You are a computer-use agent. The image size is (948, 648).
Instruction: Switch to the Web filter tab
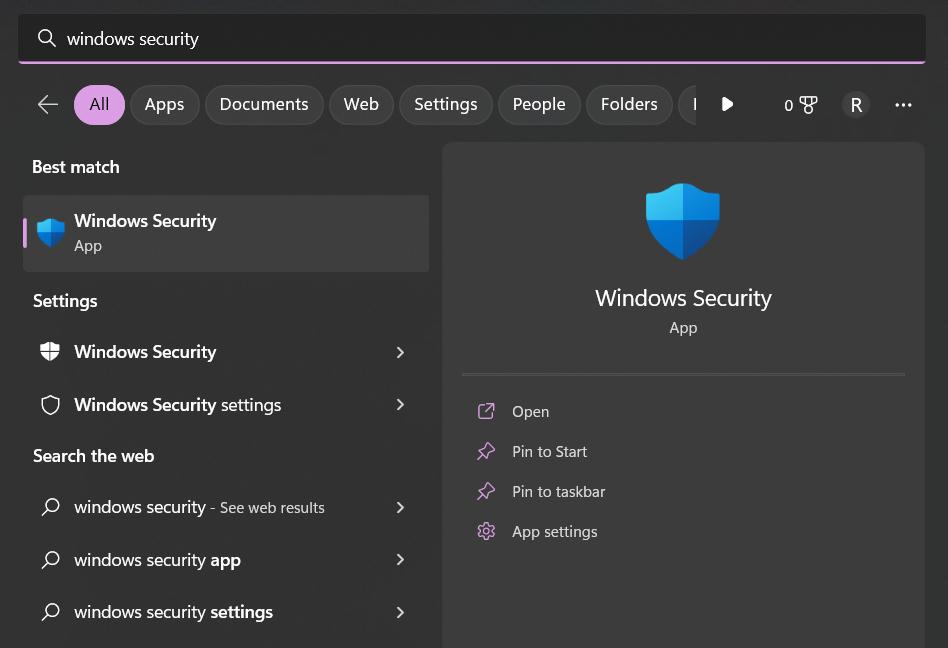pos(361,105)
